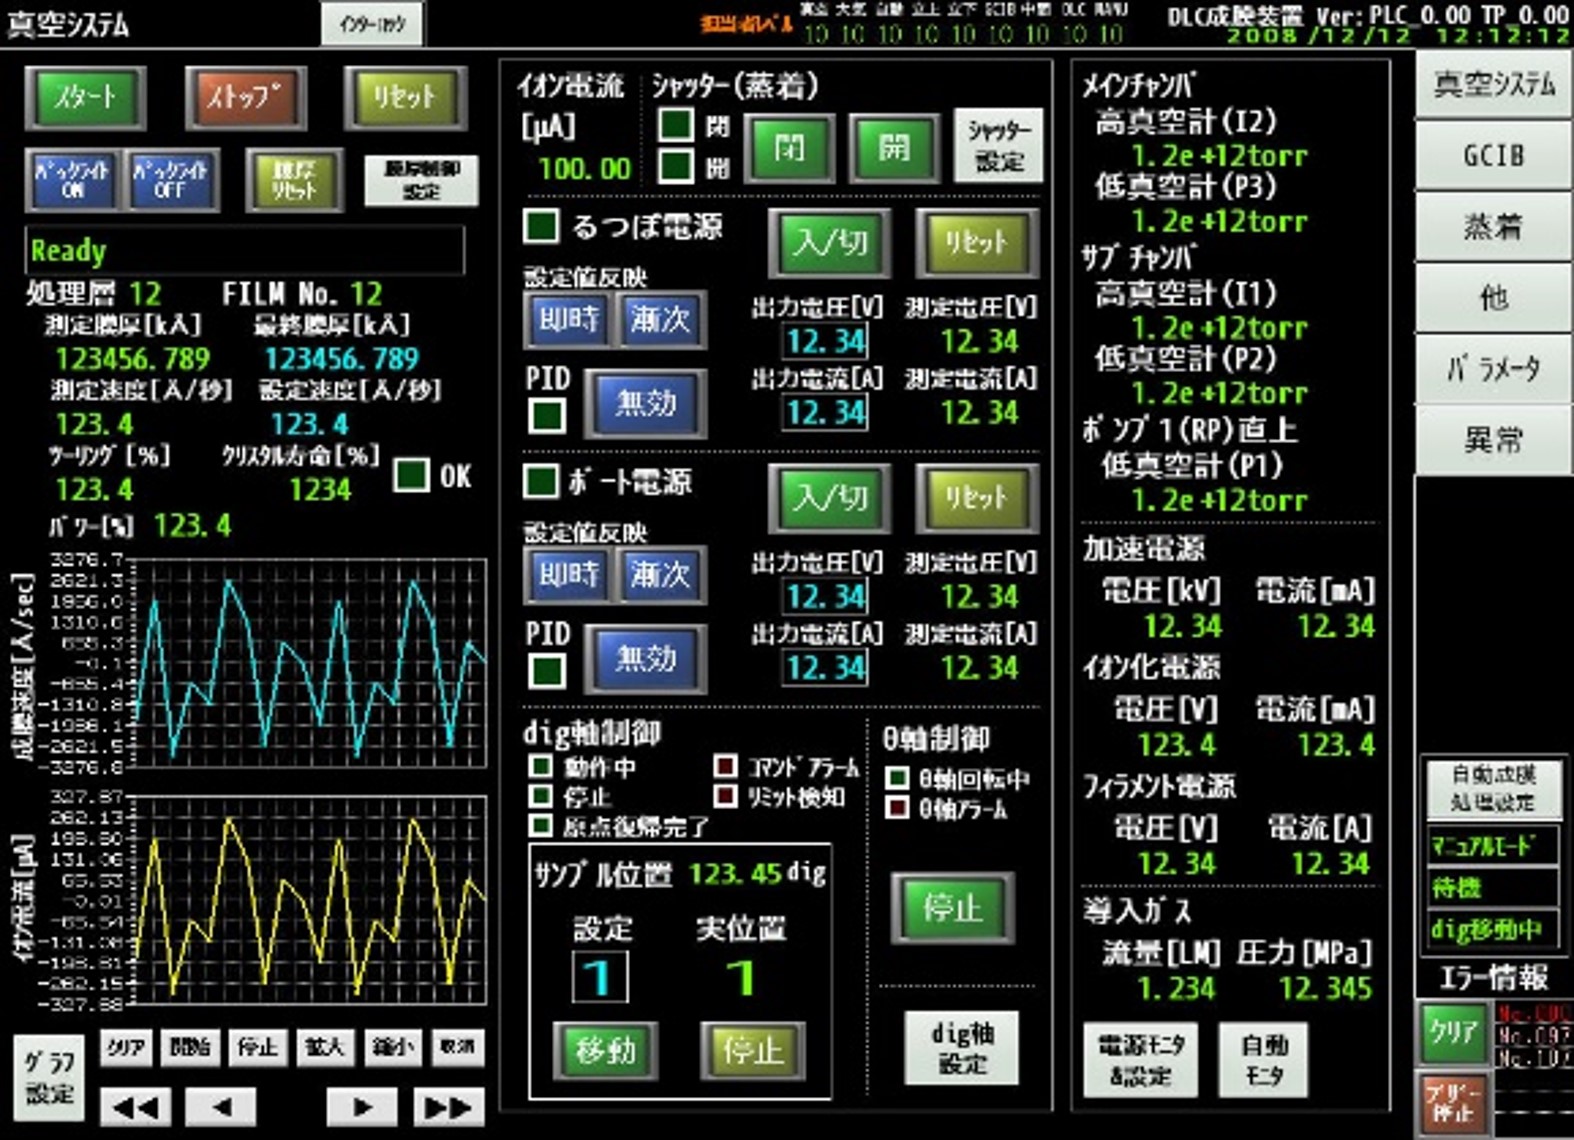Click the 膜厚リセット (film thickness reset) button
The width and height of the screenshot is (1574, 1140).
pyautogui.click(x=295, y=180)
